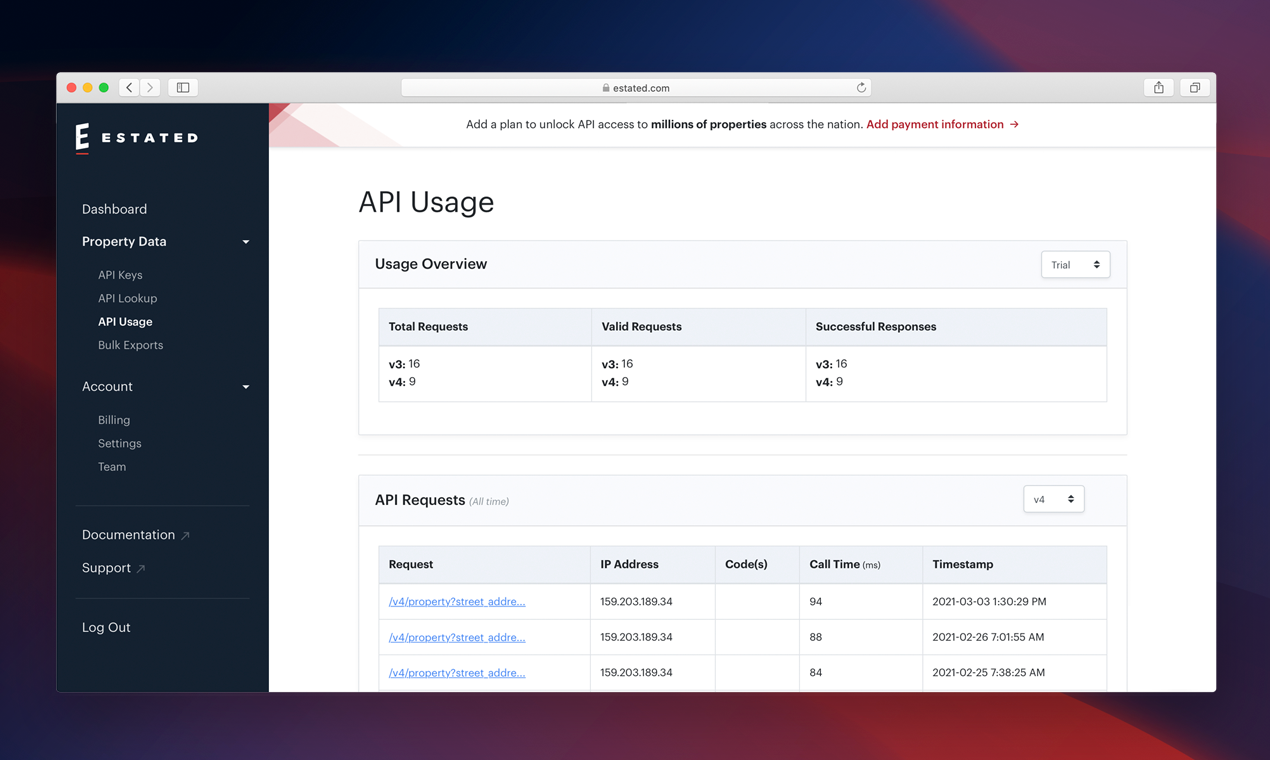
Task: Click Log Out in the sidebar
Action: point(106,628)
